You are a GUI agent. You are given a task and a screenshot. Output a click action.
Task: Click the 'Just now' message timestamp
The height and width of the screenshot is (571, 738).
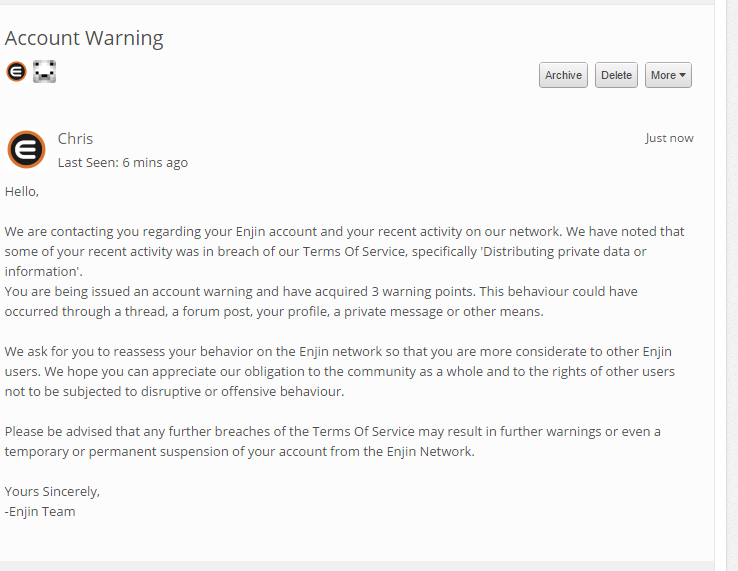[x=669, y=138]
